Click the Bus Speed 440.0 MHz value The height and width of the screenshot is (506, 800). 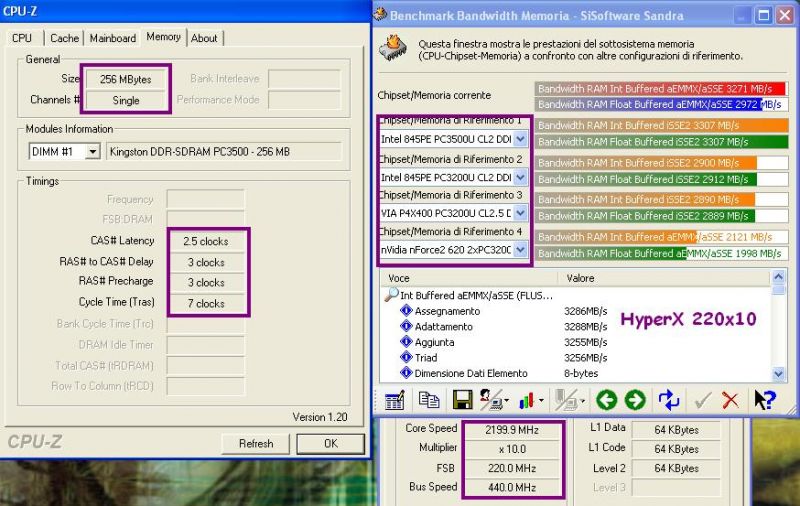point(512,488)
